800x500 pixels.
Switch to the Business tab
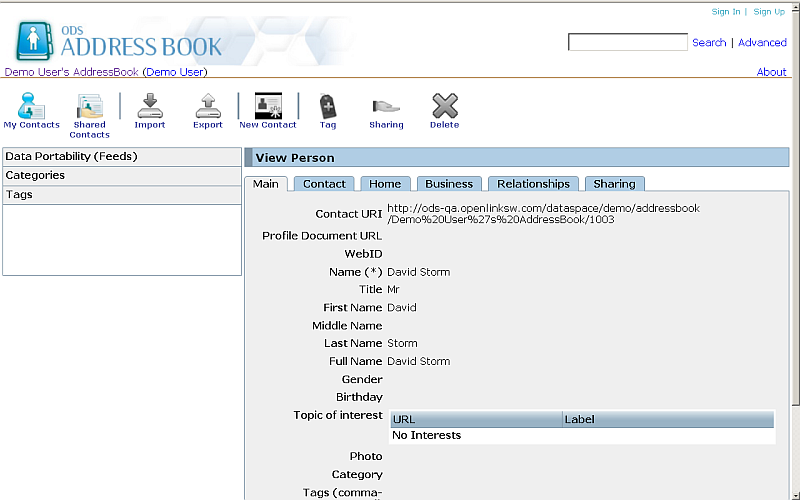tap(449, 184)
